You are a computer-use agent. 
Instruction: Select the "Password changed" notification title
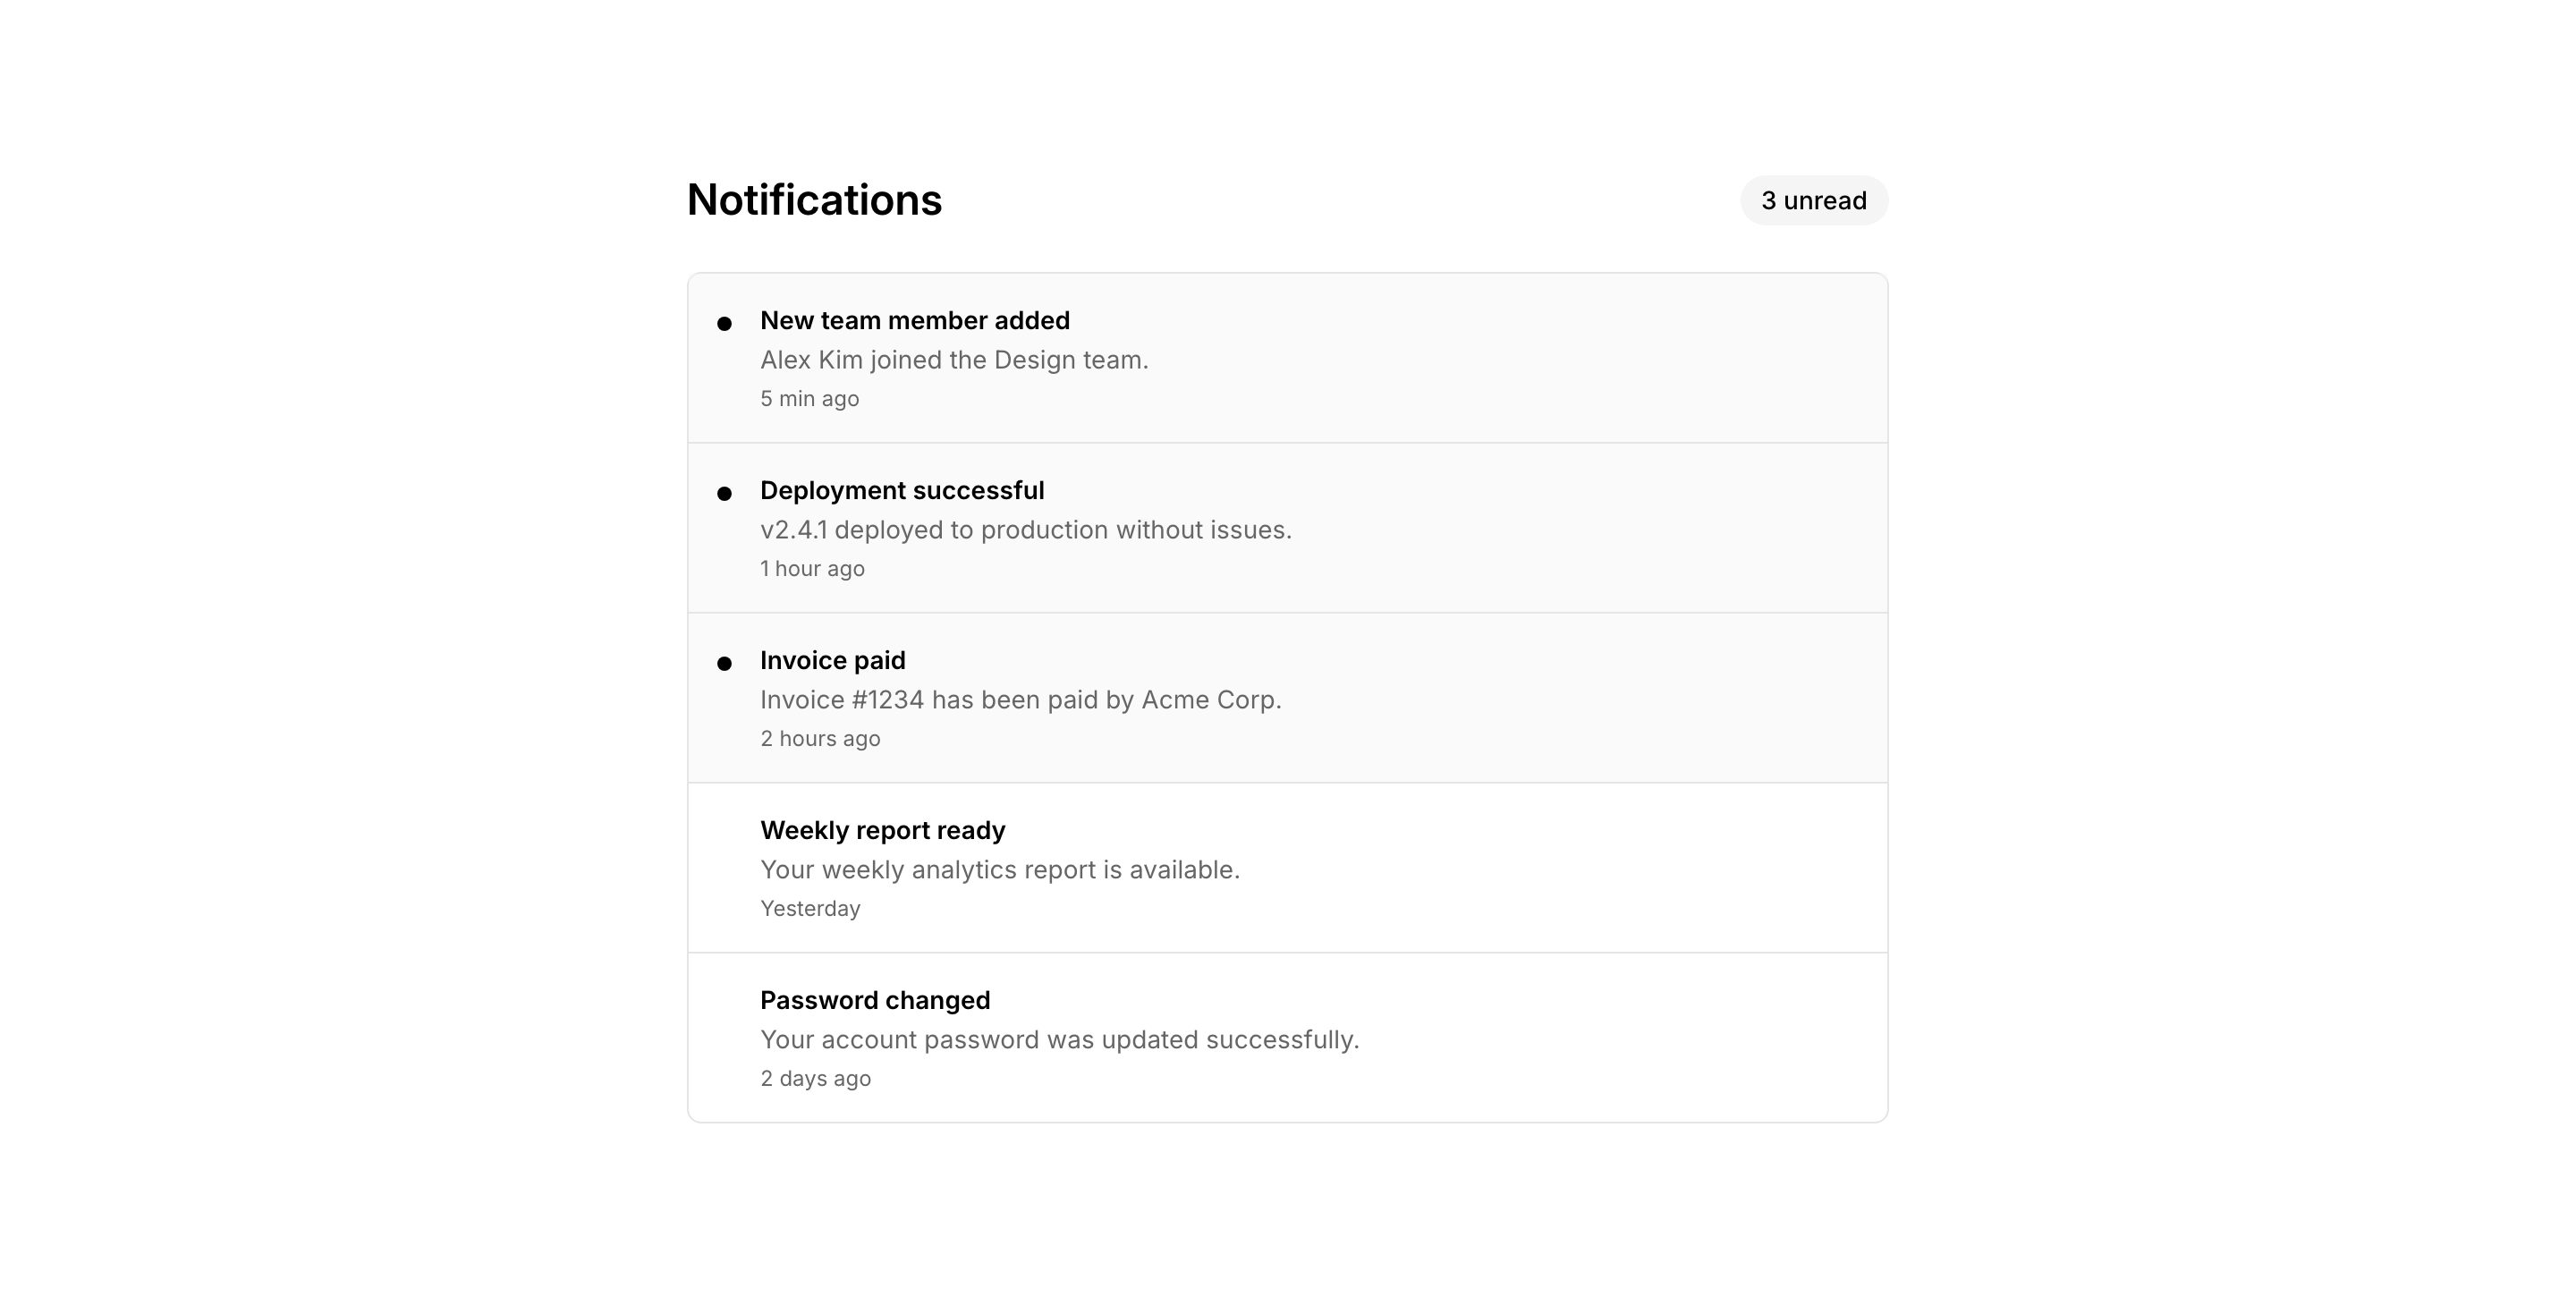875,1000
